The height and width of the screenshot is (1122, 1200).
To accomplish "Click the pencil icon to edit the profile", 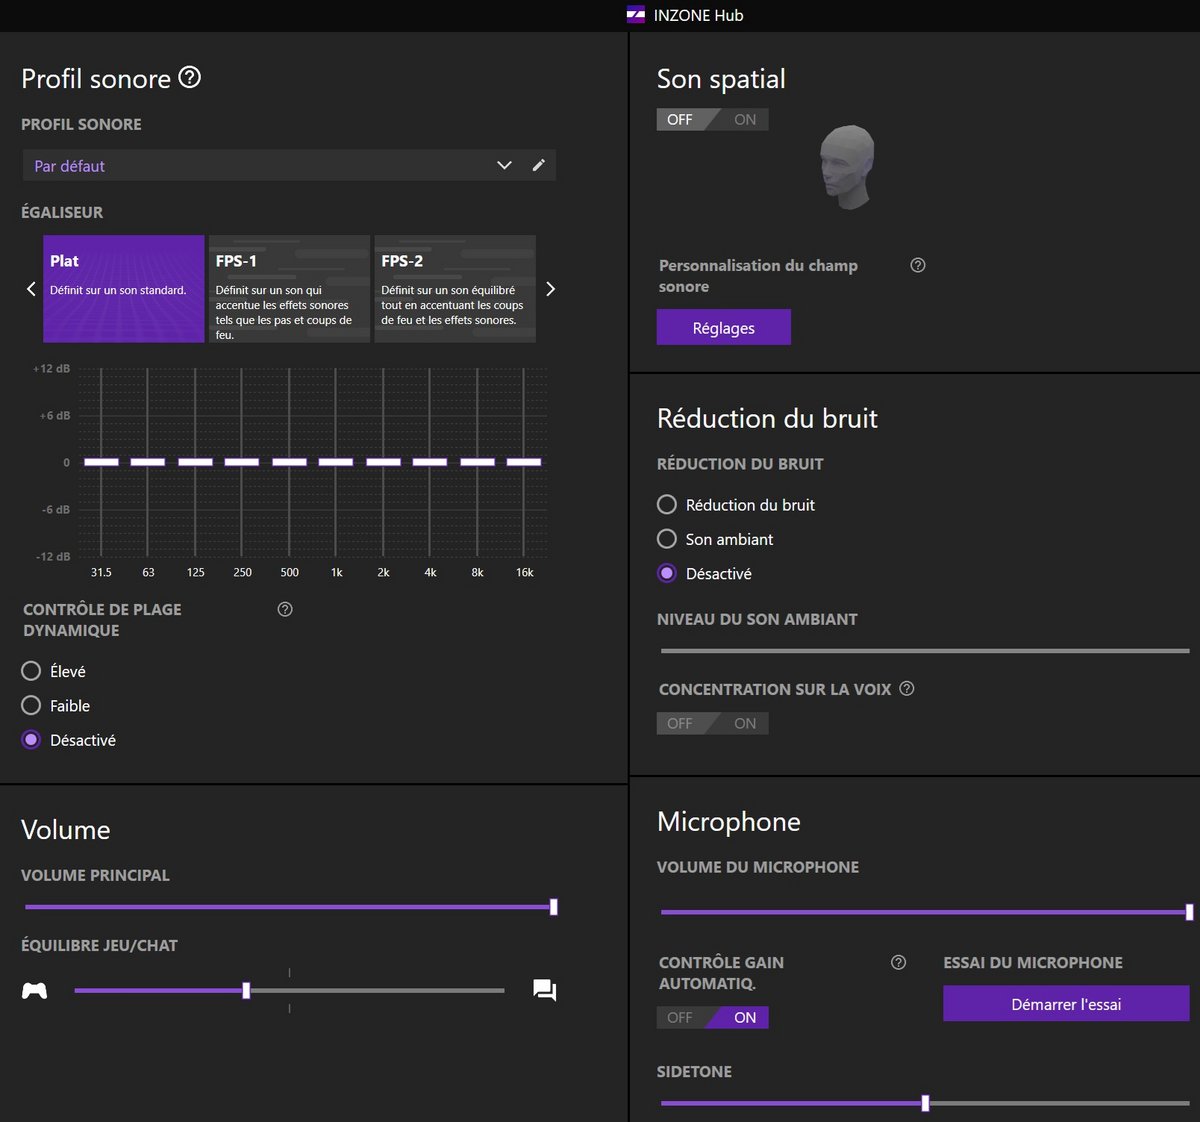I will [539, 165].
